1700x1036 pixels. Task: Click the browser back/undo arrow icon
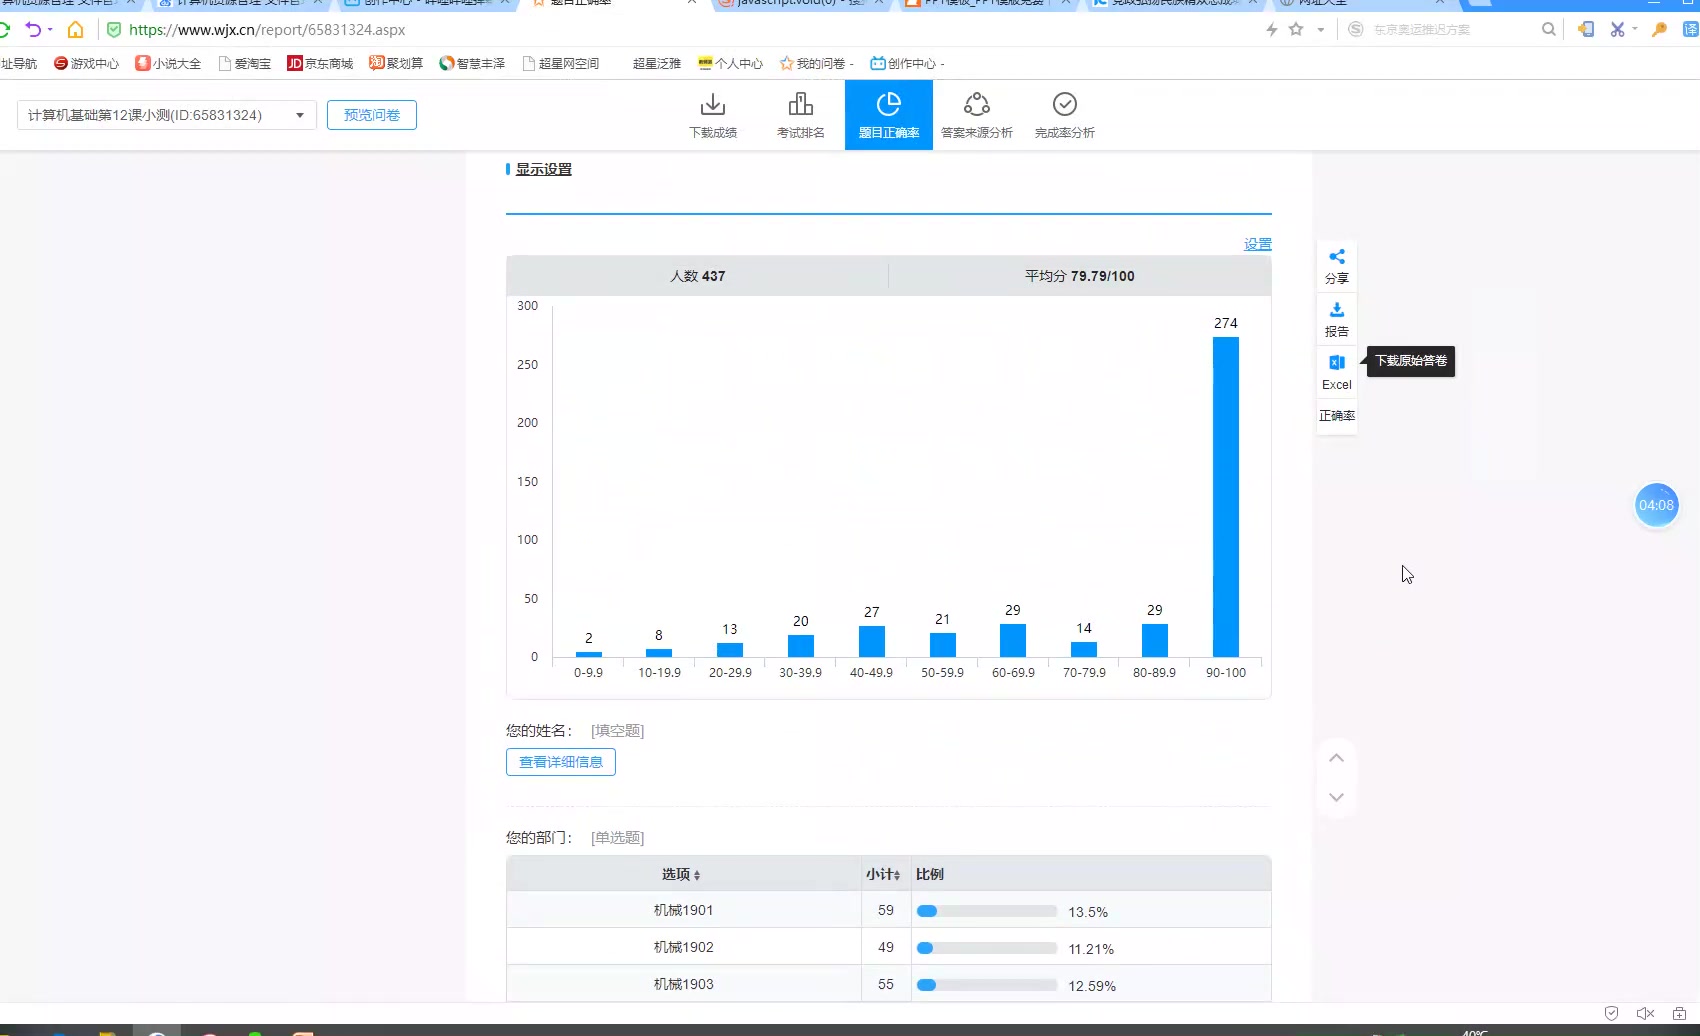[x=33, y=29]
